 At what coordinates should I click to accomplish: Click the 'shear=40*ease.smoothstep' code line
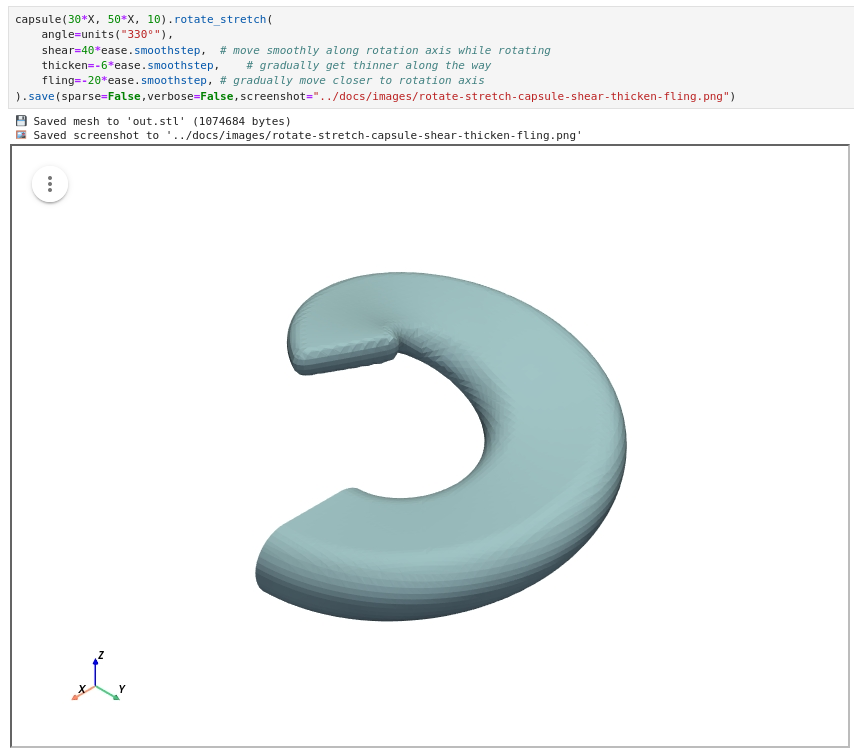(x=124, y=50)
